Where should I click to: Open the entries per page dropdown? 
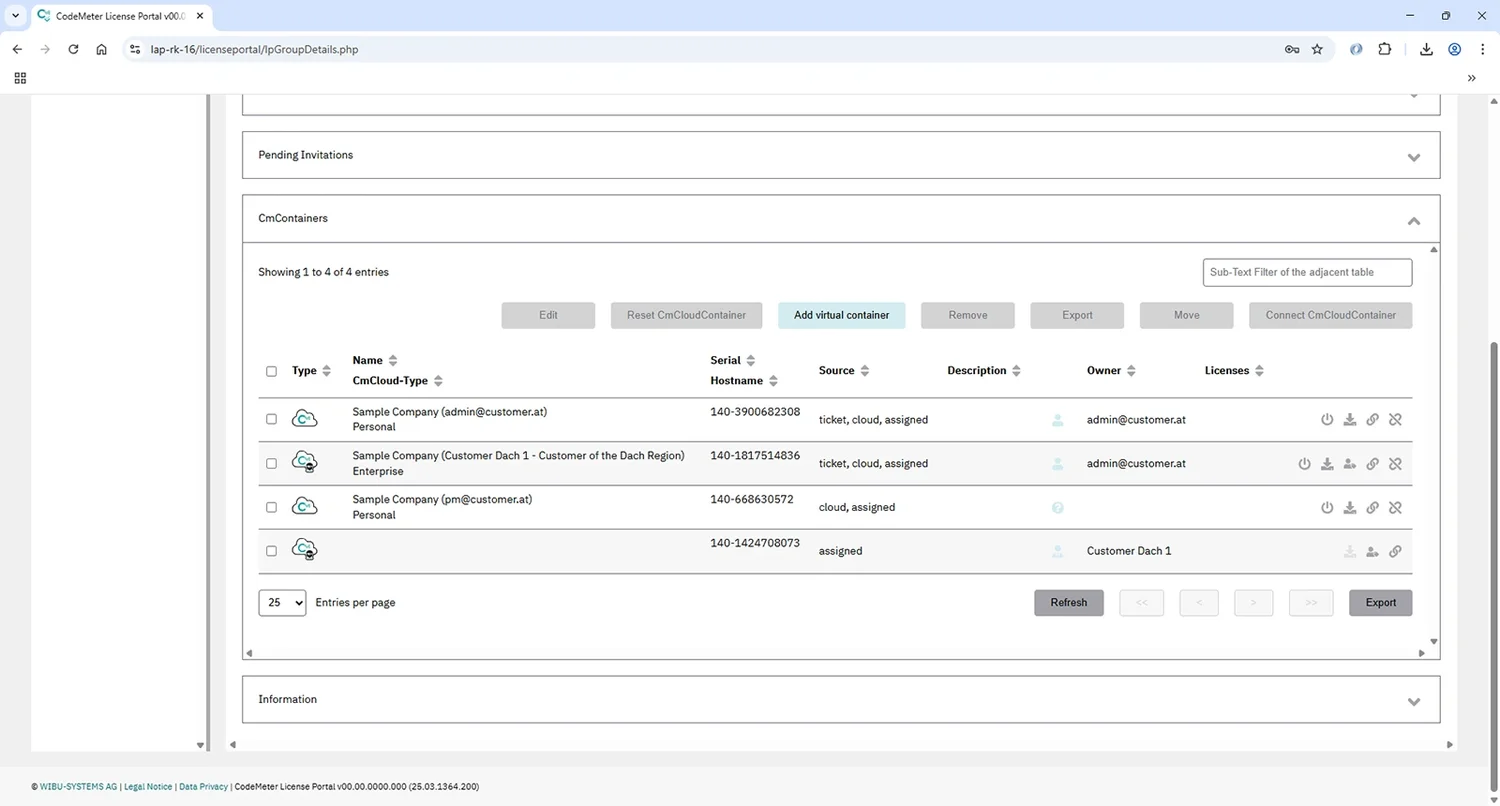point(282,603)
